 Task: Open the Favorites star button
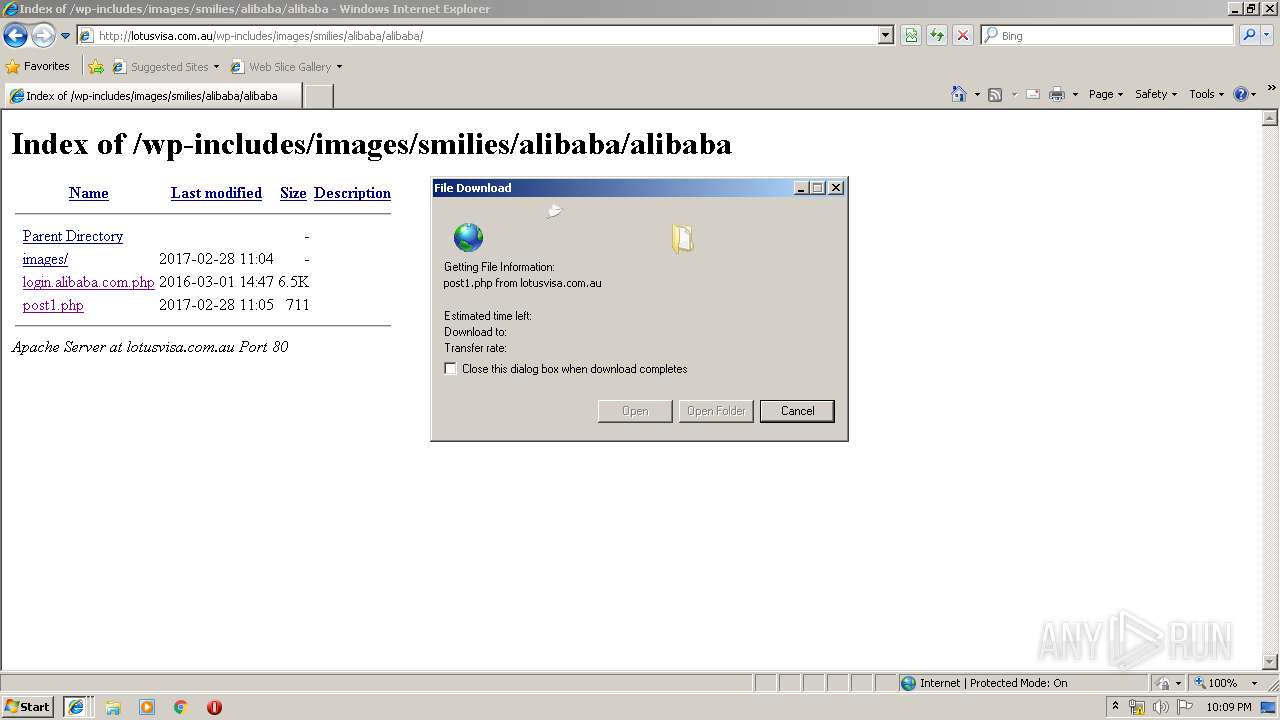(x=38, y=67)
